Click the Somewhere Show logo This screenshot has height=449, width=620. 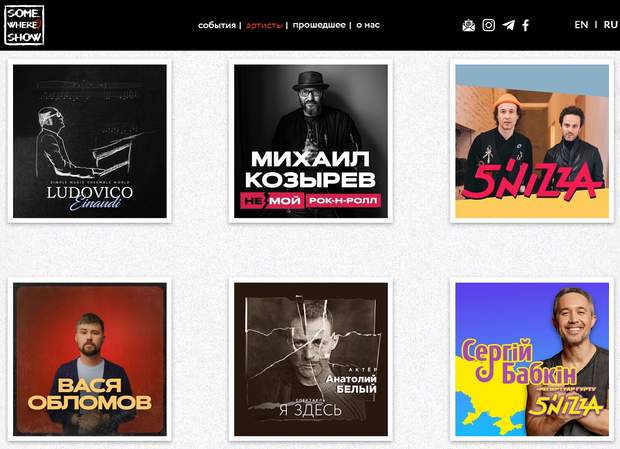point(24,25)
